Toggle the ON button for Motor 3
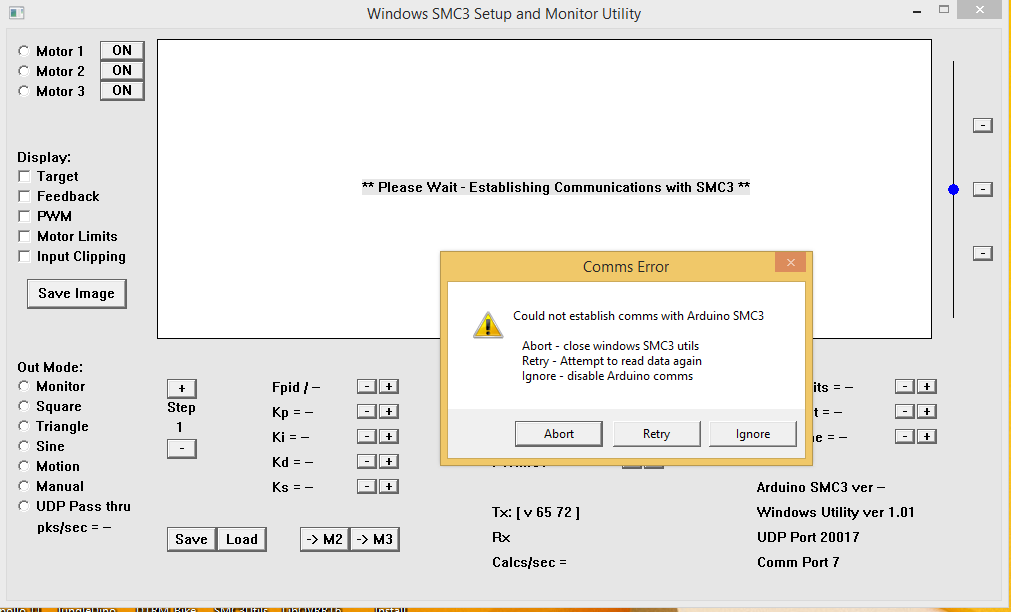Image resolution: width=1011 pixels, height=612 pixels. point(122,90)
